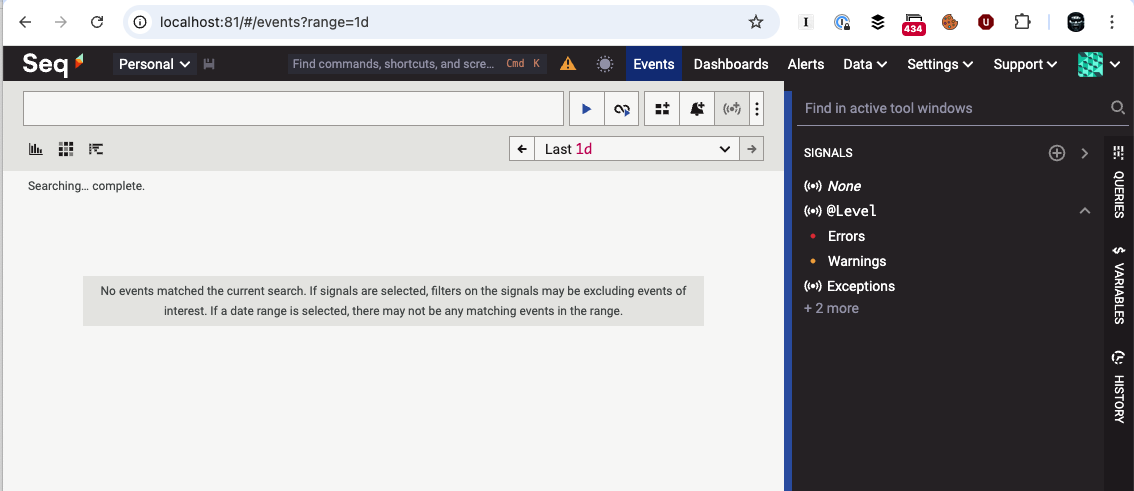Click the grid view icon
Screen dimensions: 1134x491
click(66, 149)
